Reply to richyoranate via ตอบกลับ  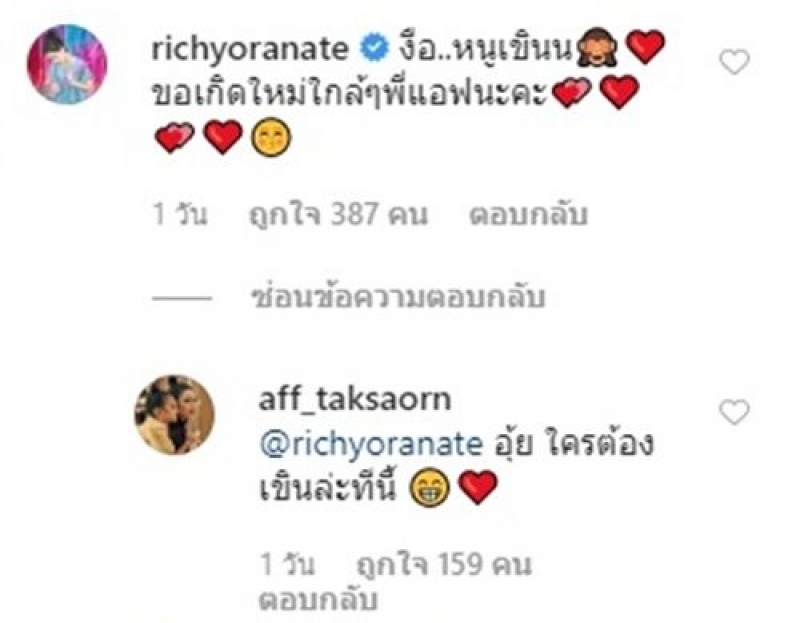pyautogui.click(x=528, y=214)
